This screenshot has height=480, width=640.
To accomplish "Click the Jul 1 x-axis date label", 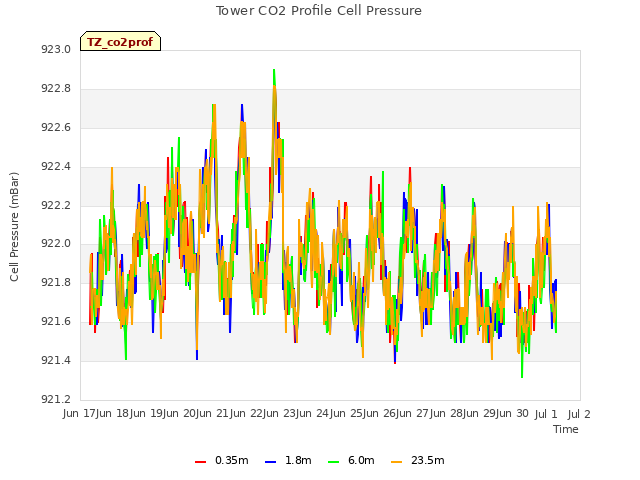I will coord(546,414).
